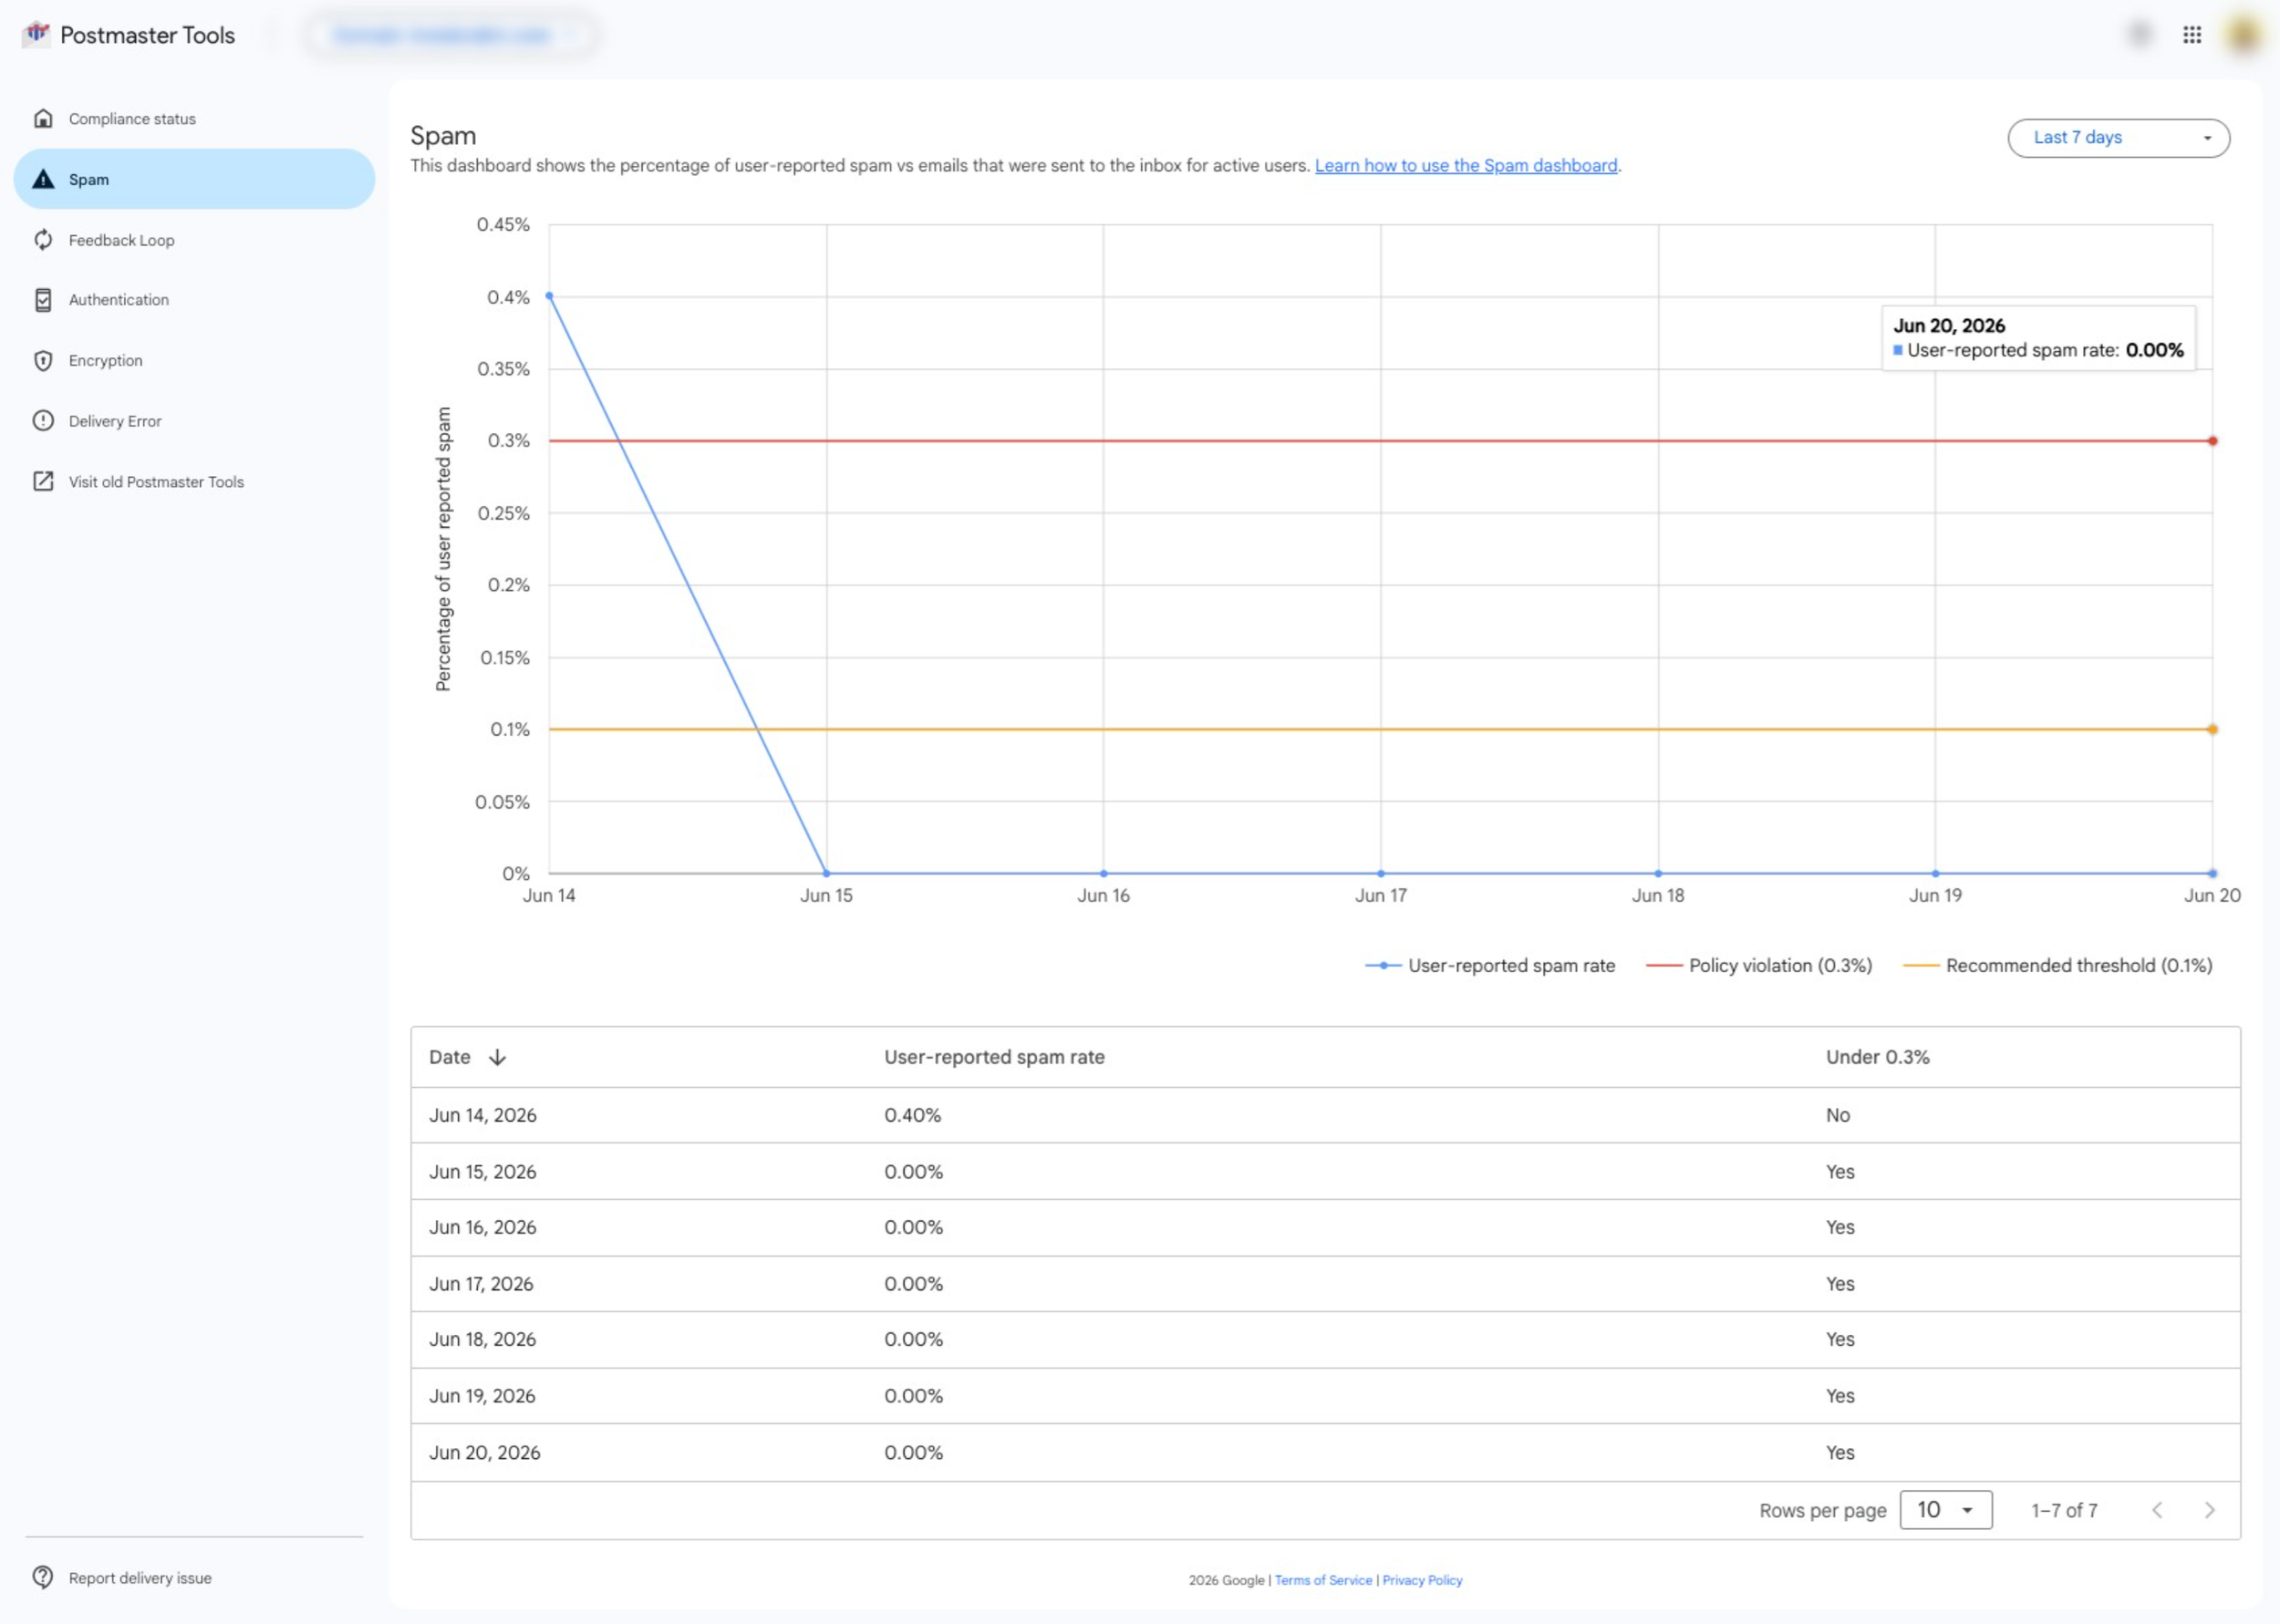Screen dimensions: 2280x1624
Task: Open Compliance status page
Action: tap(194, 118)
